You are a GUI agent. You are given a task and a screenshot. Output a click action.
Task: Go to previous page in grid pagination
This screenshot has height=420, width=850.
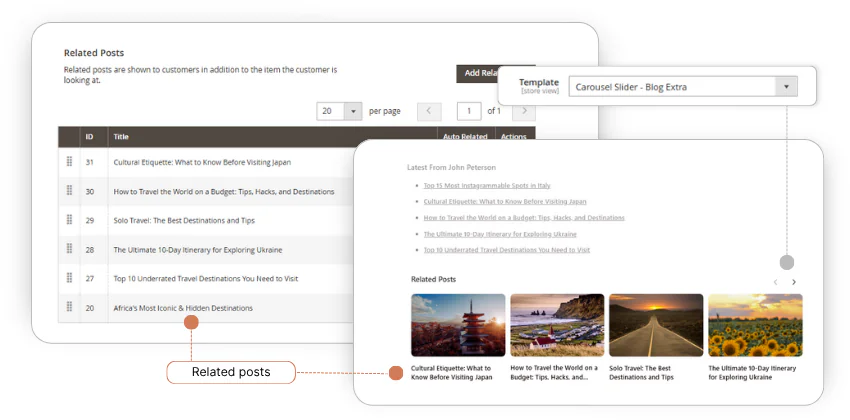click(x=429, y=110)
